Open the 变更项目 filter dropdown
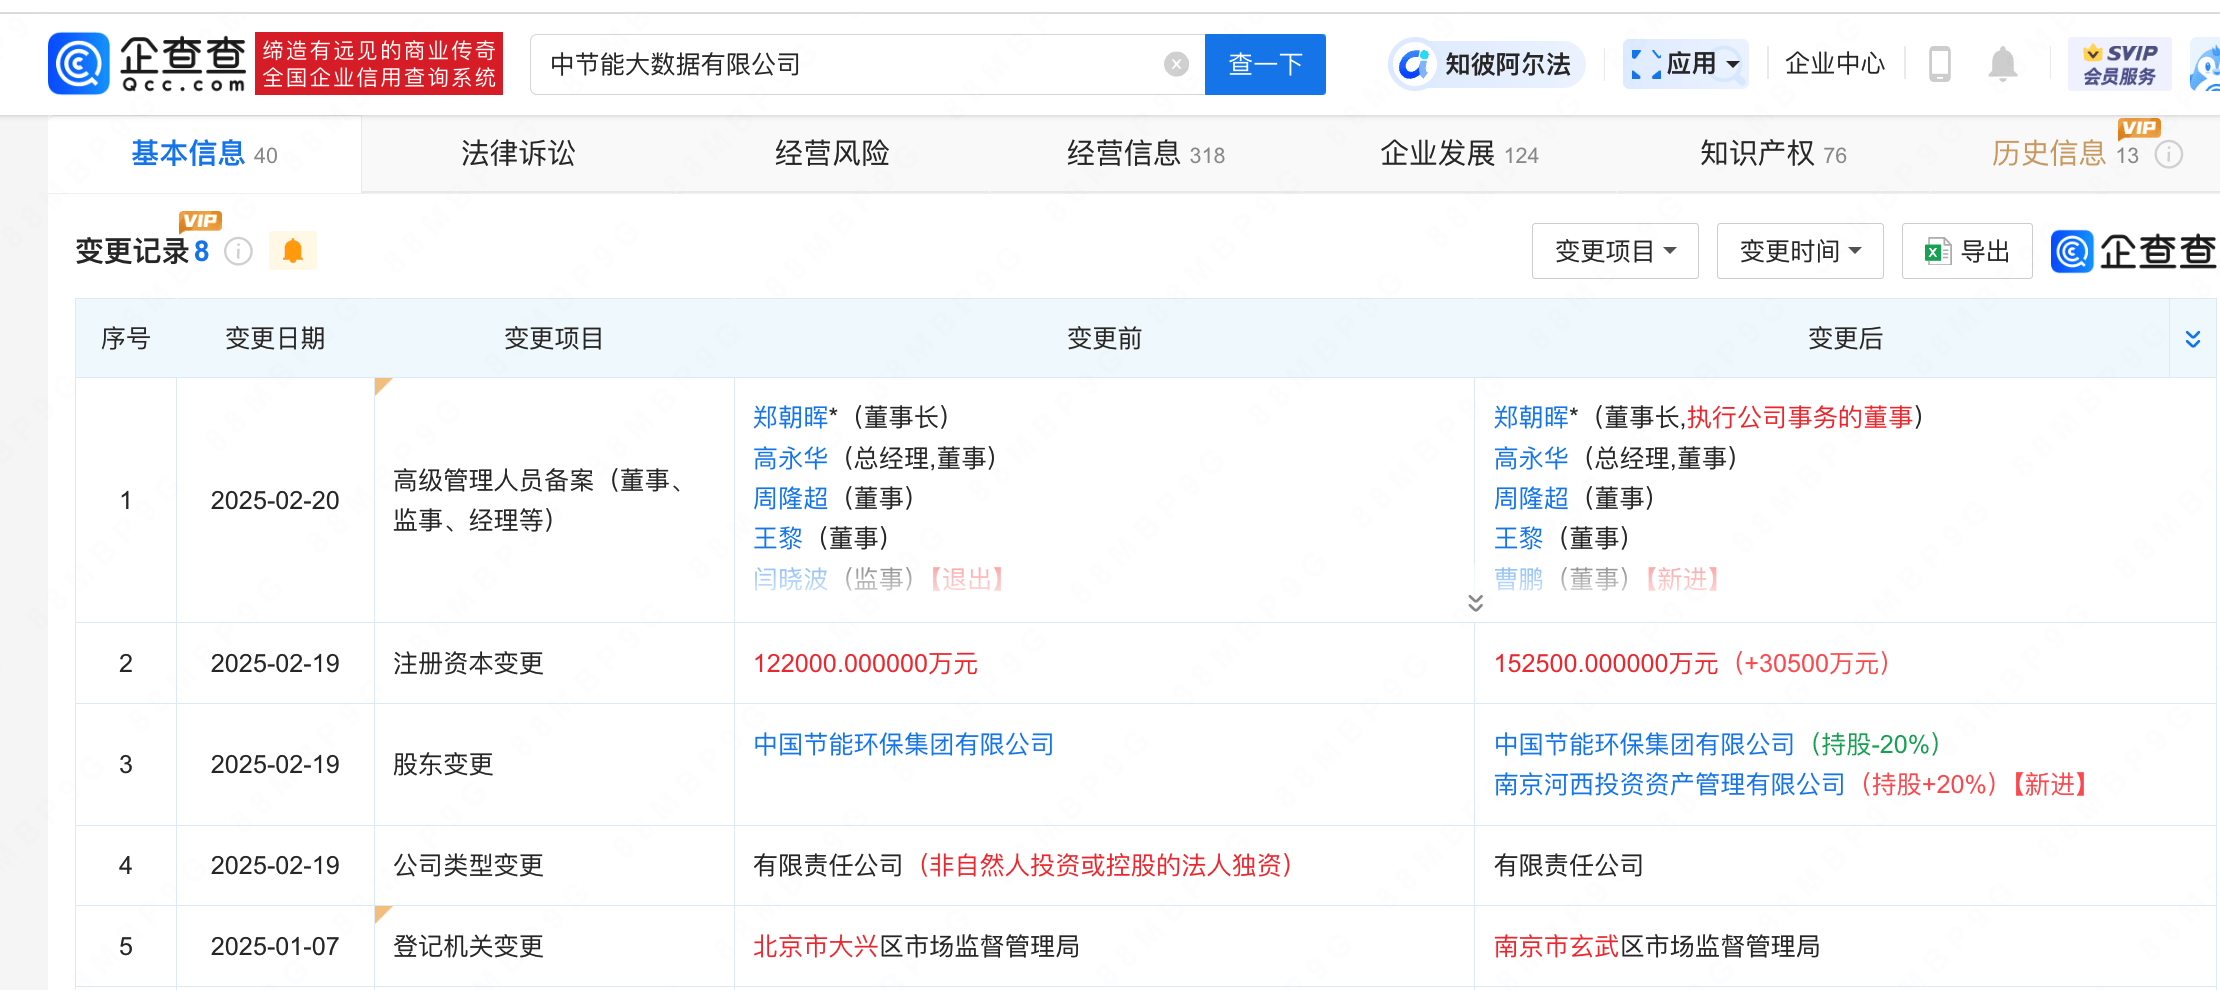This screenshot has height=990, width=2220. pyautogui.click(x=1614, y=251)
